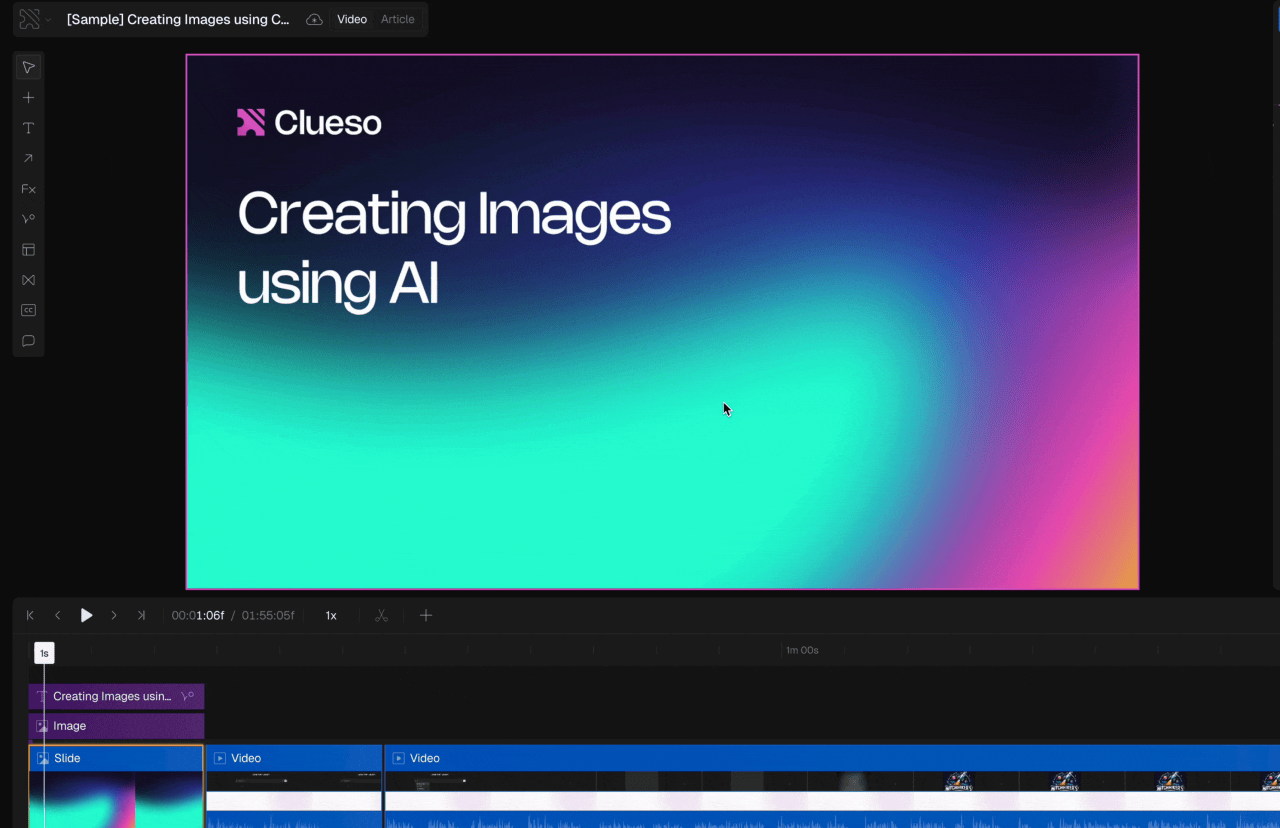Open the animation path tool in sidebar
Image resolution: width=1280 pixels, height=828 pixels.
click(x=28, y=219)
